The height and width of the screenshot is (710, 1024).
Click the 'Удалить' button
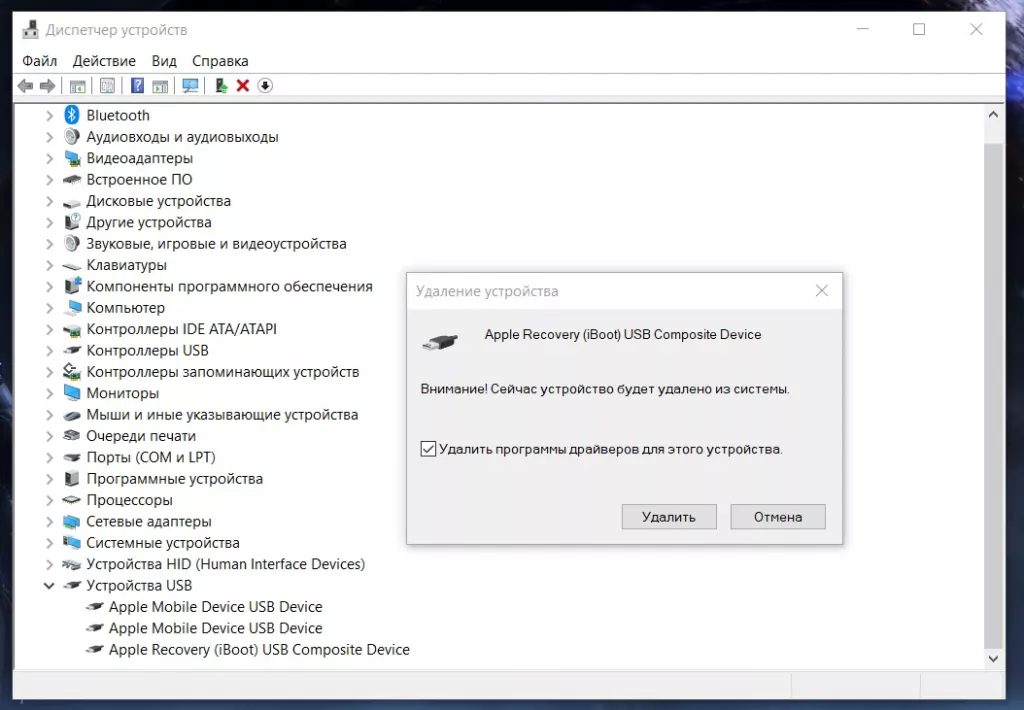669,517
